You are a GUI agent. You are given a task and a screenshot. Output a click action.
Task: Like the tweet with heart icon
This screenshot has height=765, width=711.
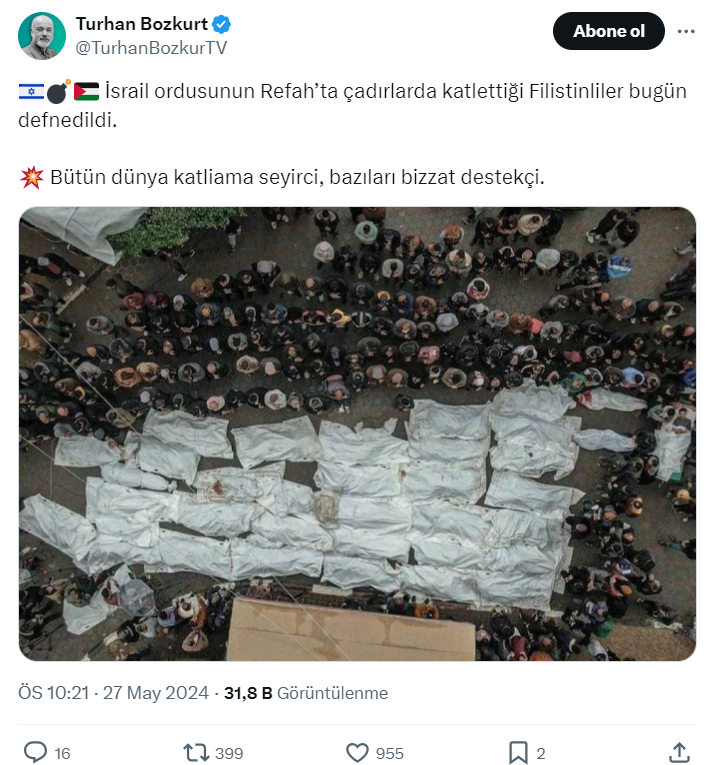point(357,752)
